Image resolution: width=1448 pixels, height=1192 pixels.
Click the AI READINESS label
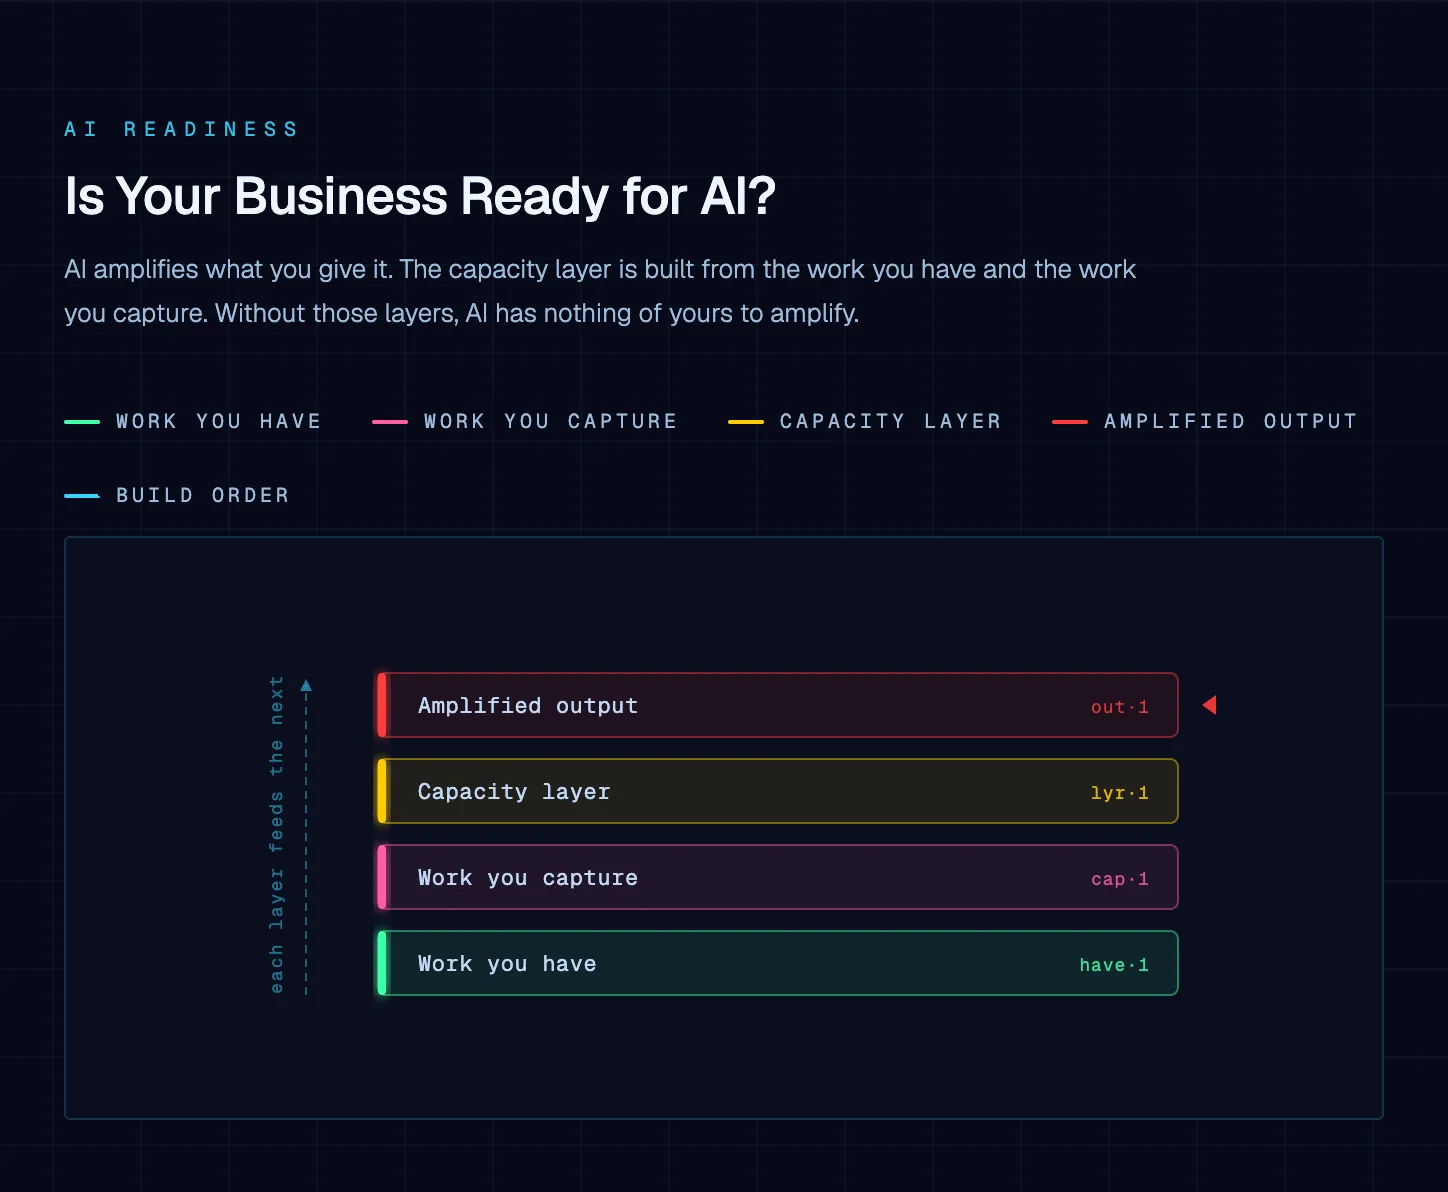181,129
